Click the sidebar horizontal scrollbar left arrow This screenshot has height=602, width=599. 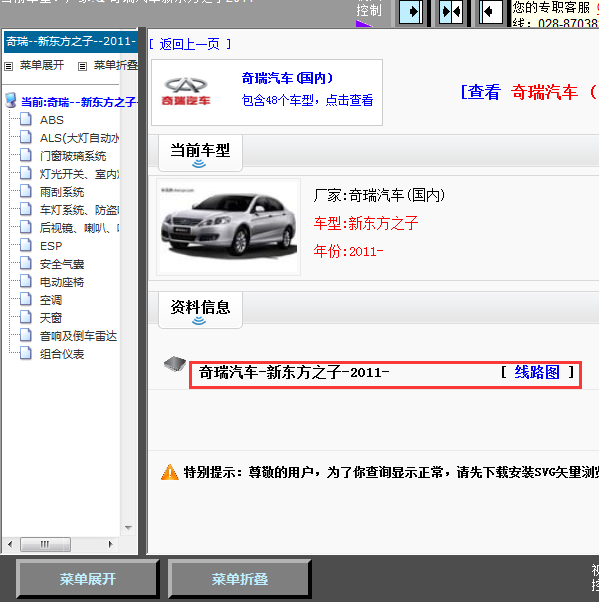point(10,544)
